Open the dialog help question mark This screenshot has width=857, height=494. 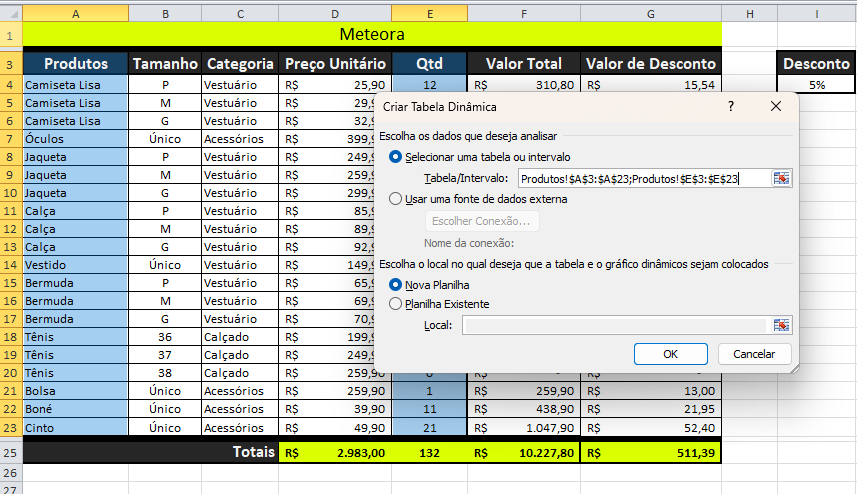731,107
